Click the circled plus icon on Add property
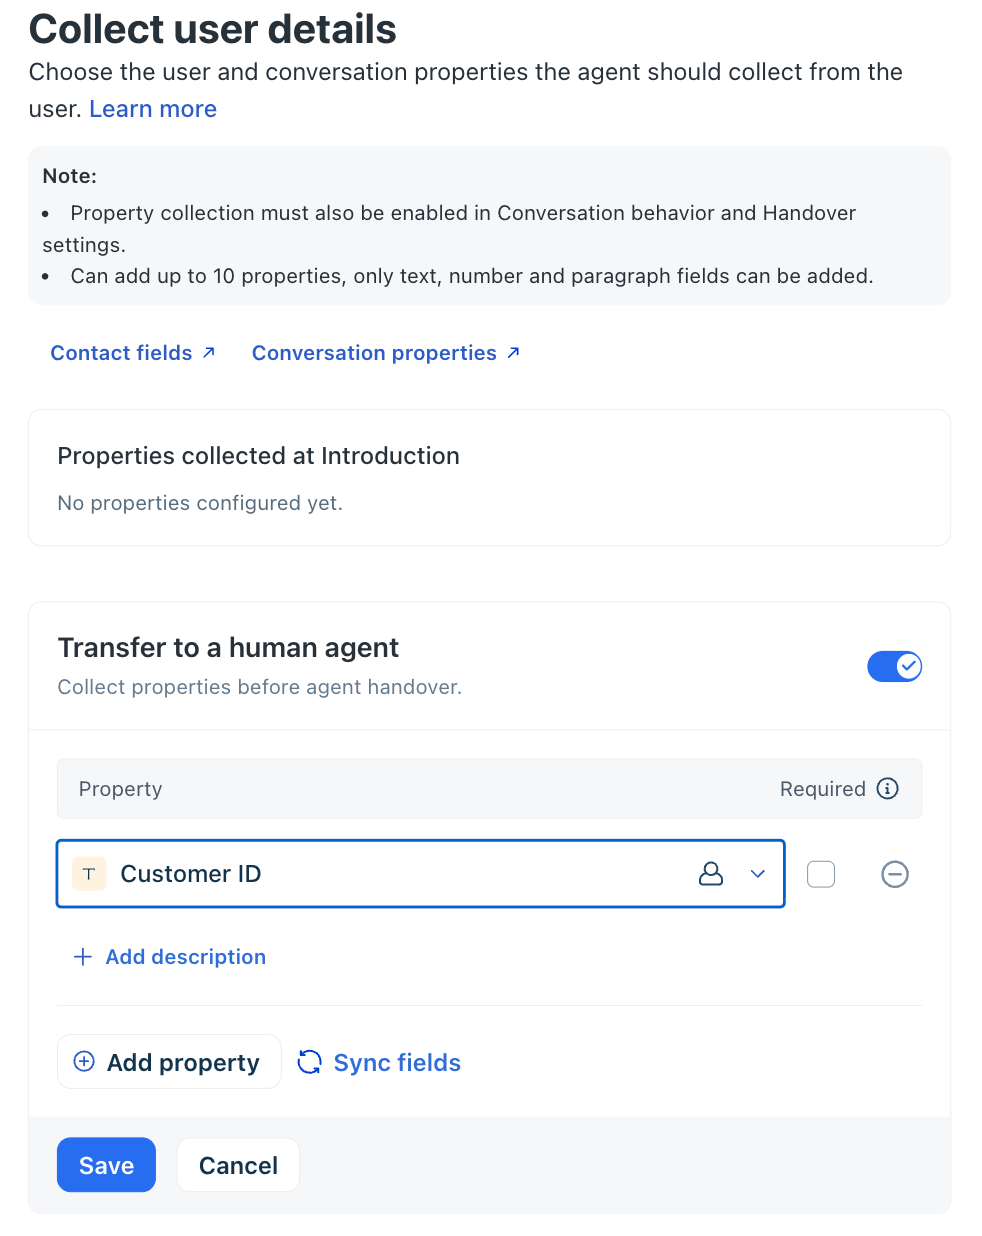The height and width of the screenshot is (1236, 982). pos(85,1062)
